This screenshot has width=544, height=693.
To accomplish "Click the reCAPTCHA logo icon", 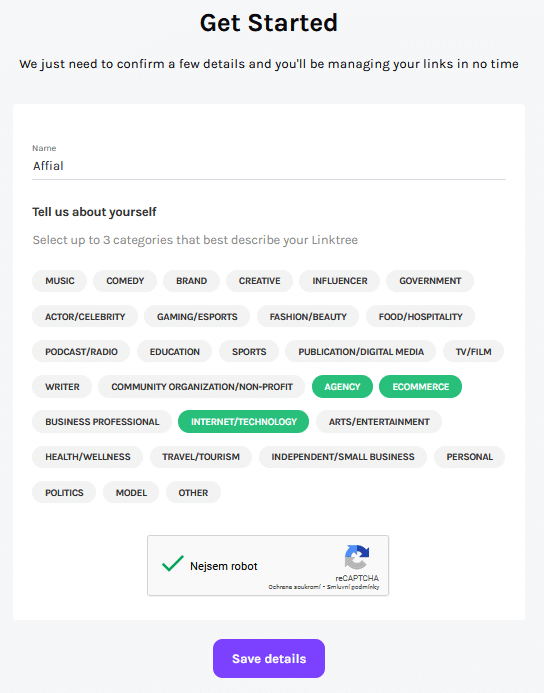I will pos(357,557).
